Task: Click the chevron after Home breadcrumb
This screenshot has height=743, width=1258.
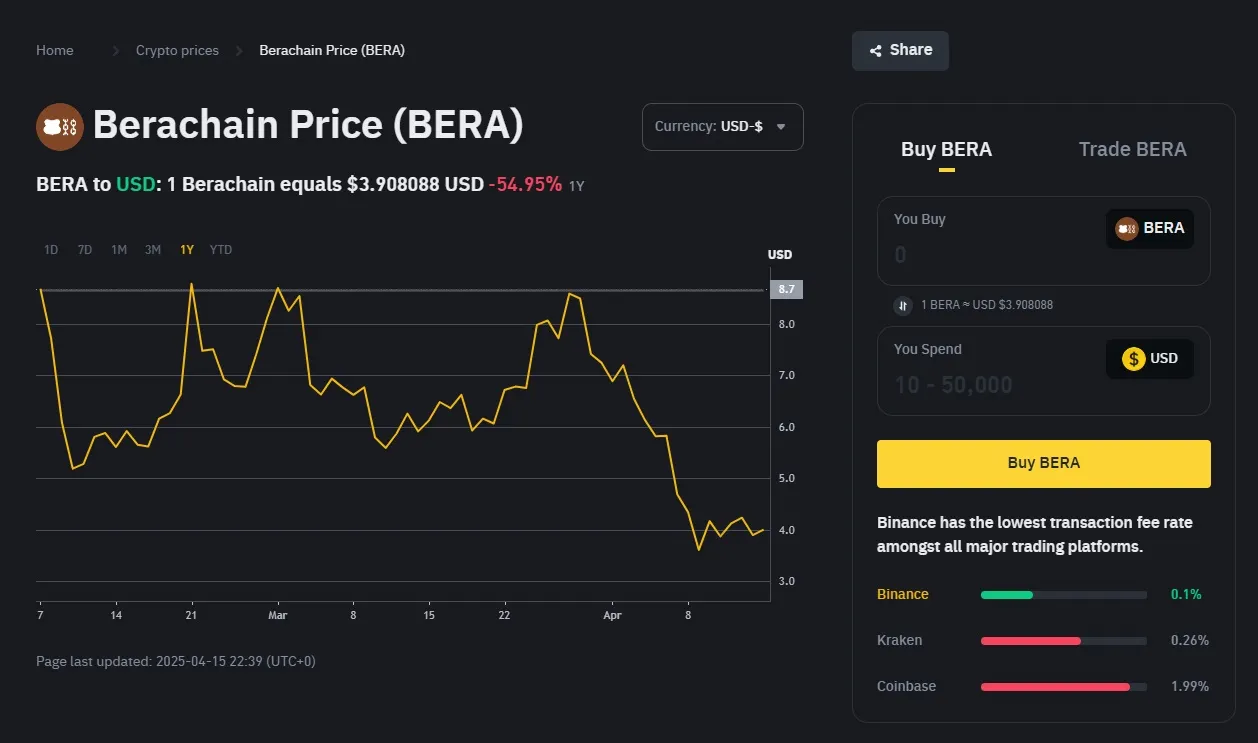Action: [116, 51]
